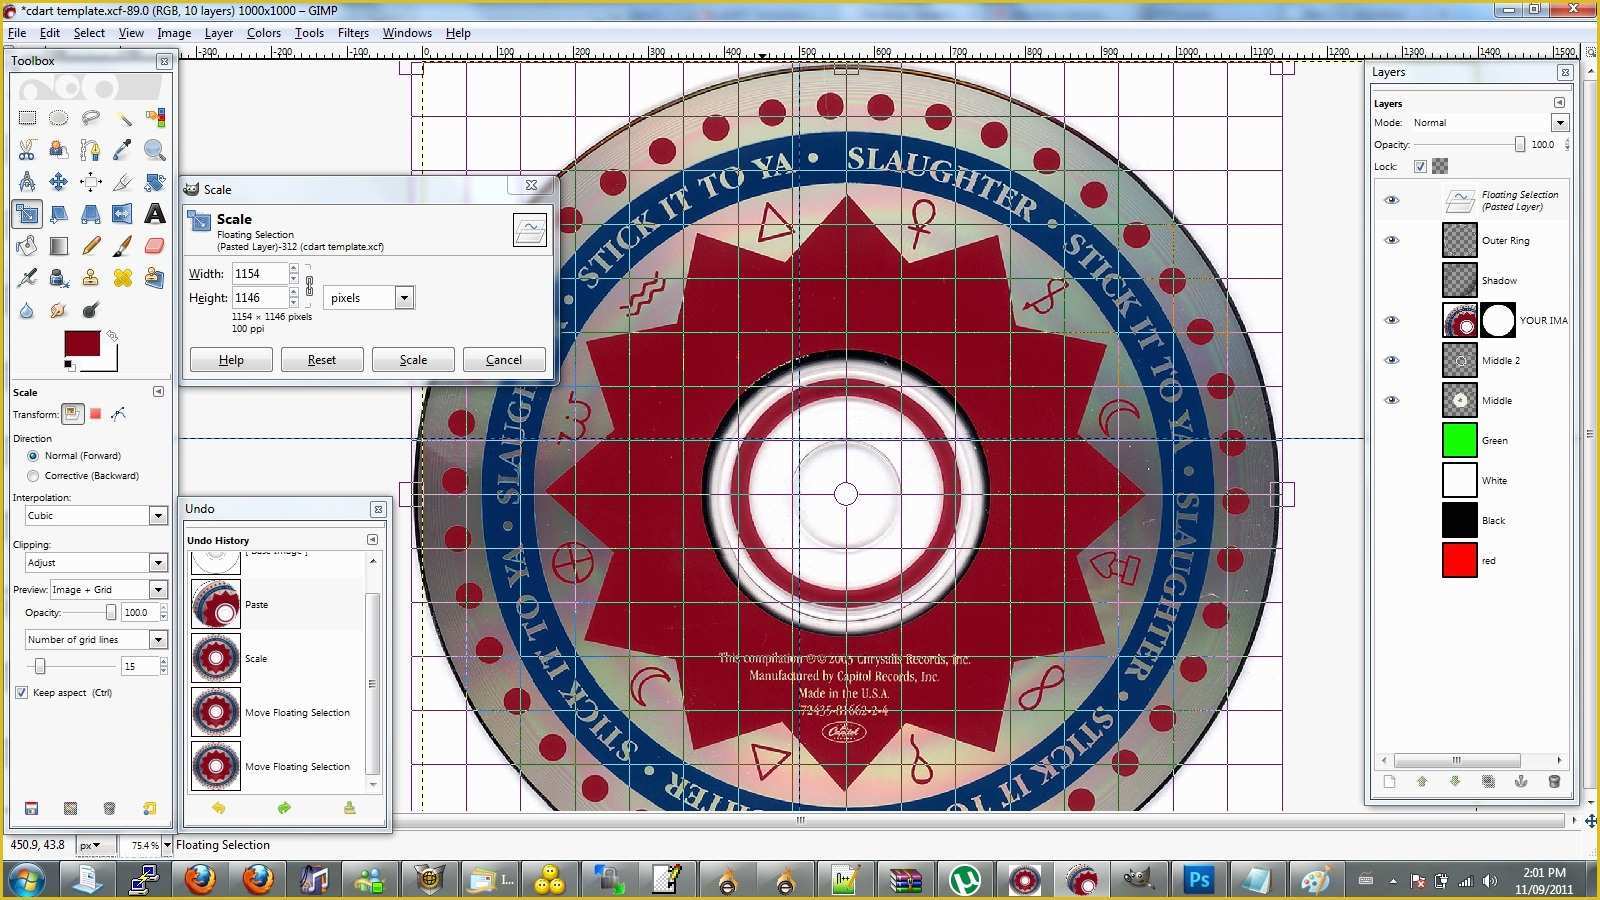
Task: Select the Perspective tool
Action: pyautogui.click(x=91, y=214)
